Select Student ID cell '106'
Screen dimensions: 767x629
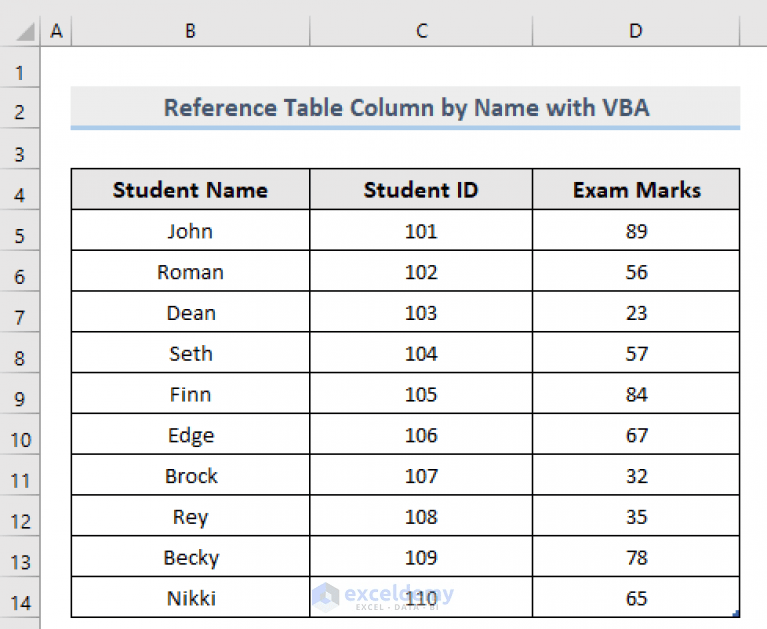click(421, 434)
